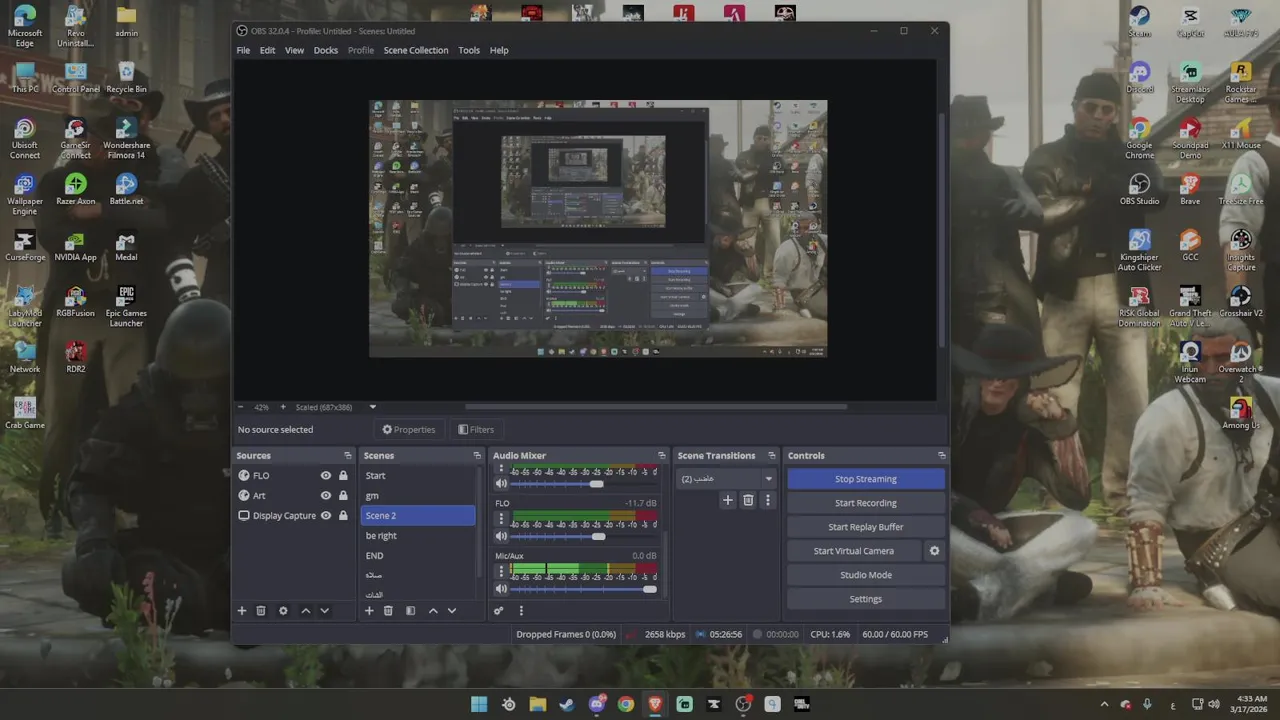Click the Stop Streaming button
The height and width of the screenshot is (720, 1280).
[866, 479]
